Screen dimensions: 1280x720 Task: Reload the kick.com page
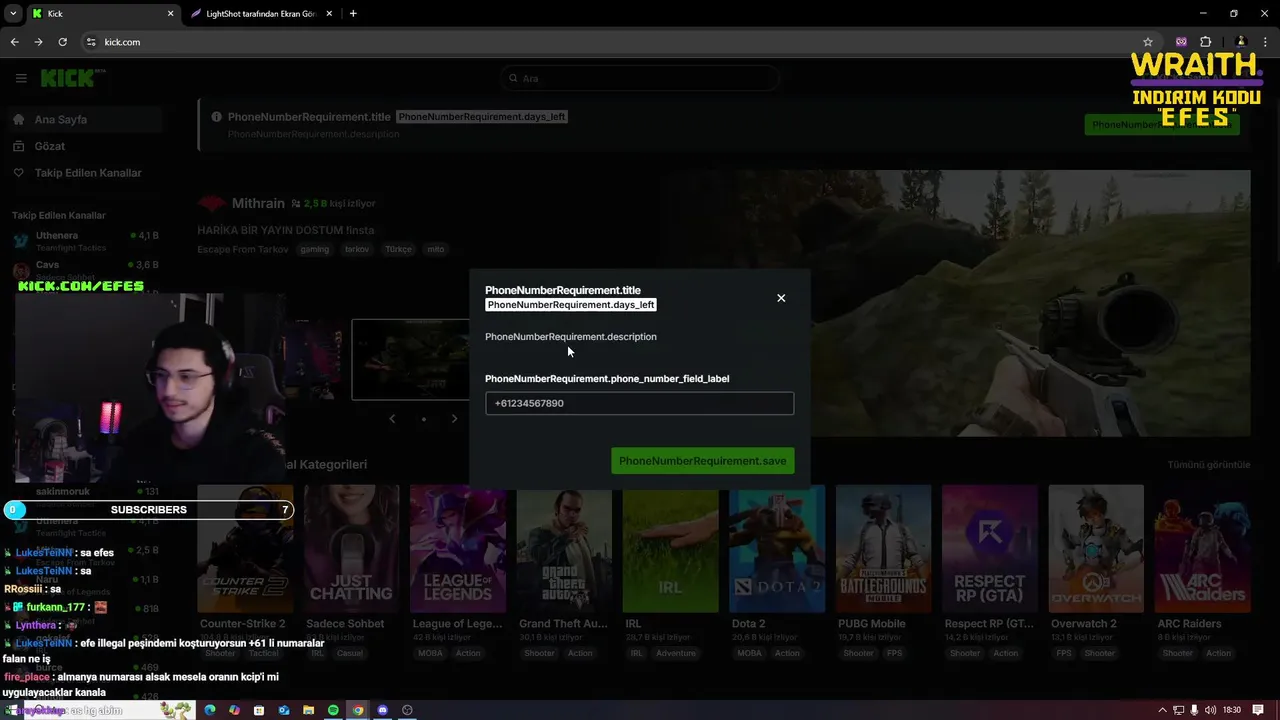[x=62, y=42]
